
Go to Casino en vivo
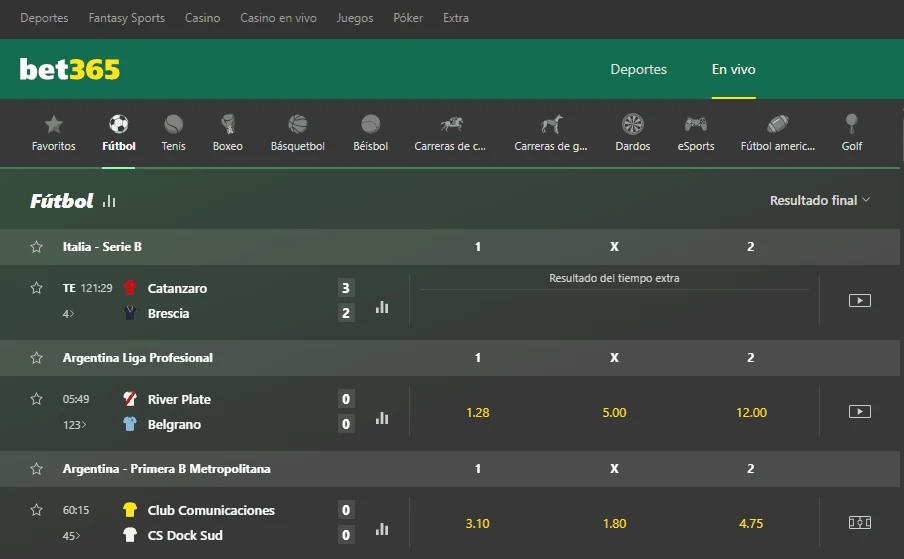(278, 18)
